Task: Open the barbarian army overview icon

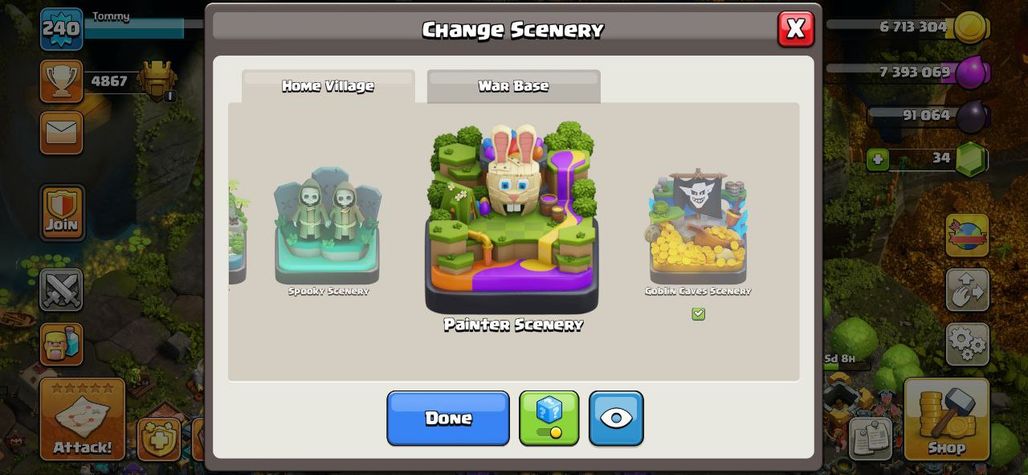Action: click(61, 344)
